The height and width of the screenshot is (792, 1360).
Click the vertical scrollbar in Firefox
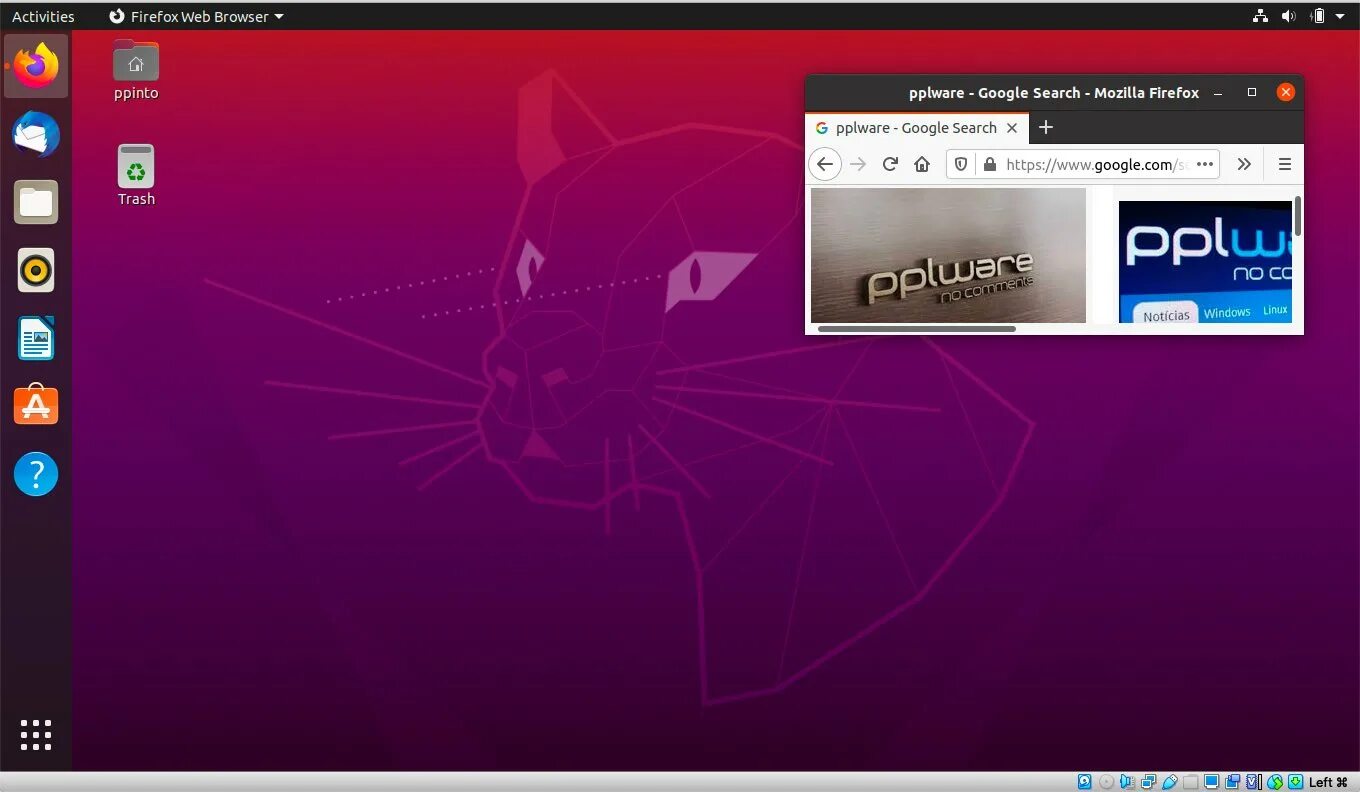pos(1298,216)
